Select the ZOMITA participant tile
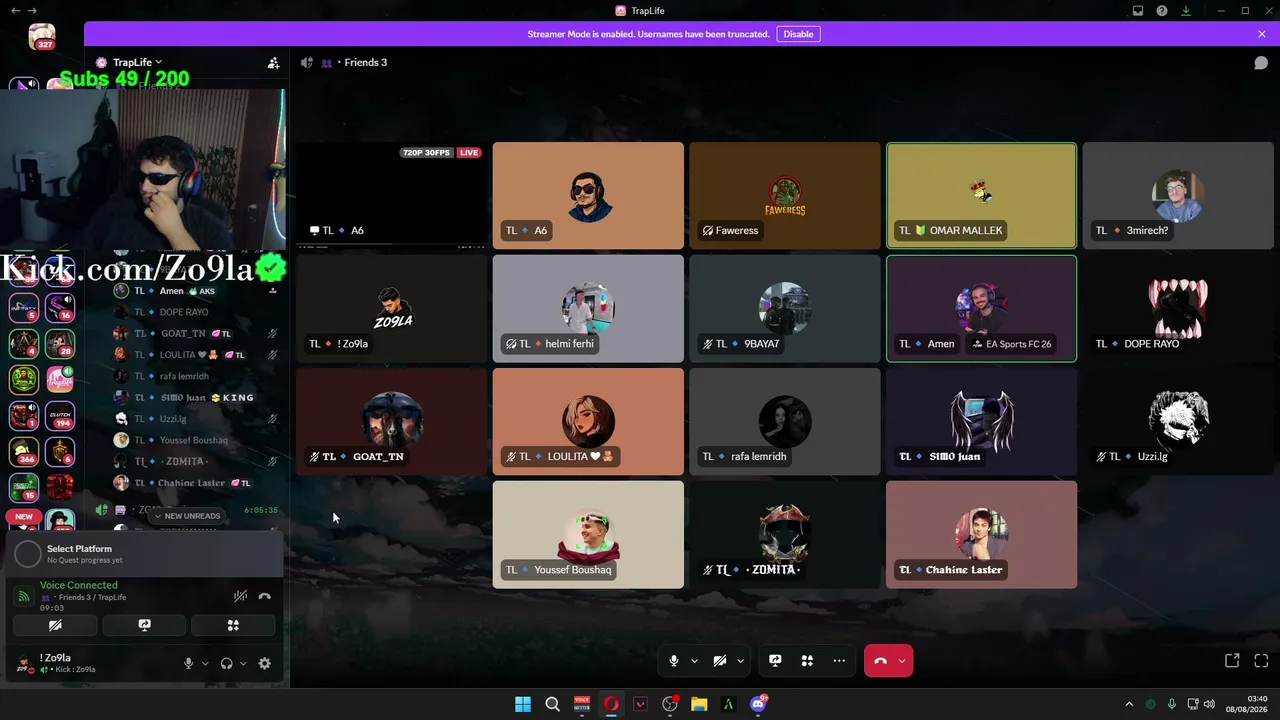This screenshot has width=1280, height=720. 785,534
